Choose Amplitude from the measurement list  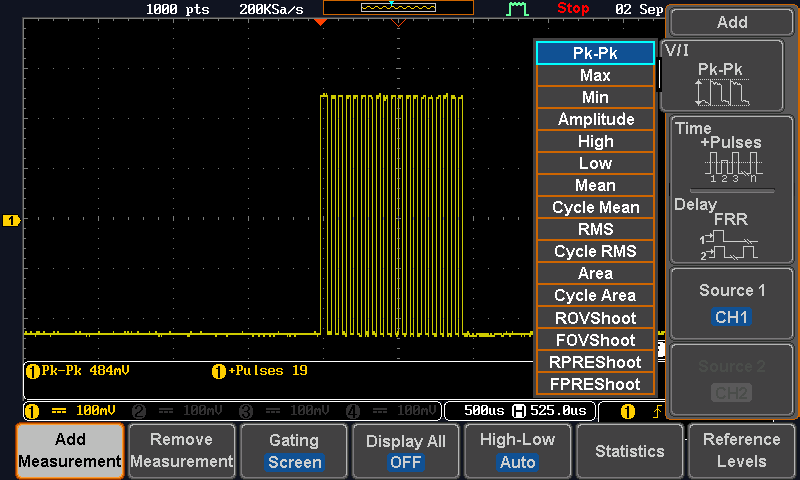click(x=595, y=119)
